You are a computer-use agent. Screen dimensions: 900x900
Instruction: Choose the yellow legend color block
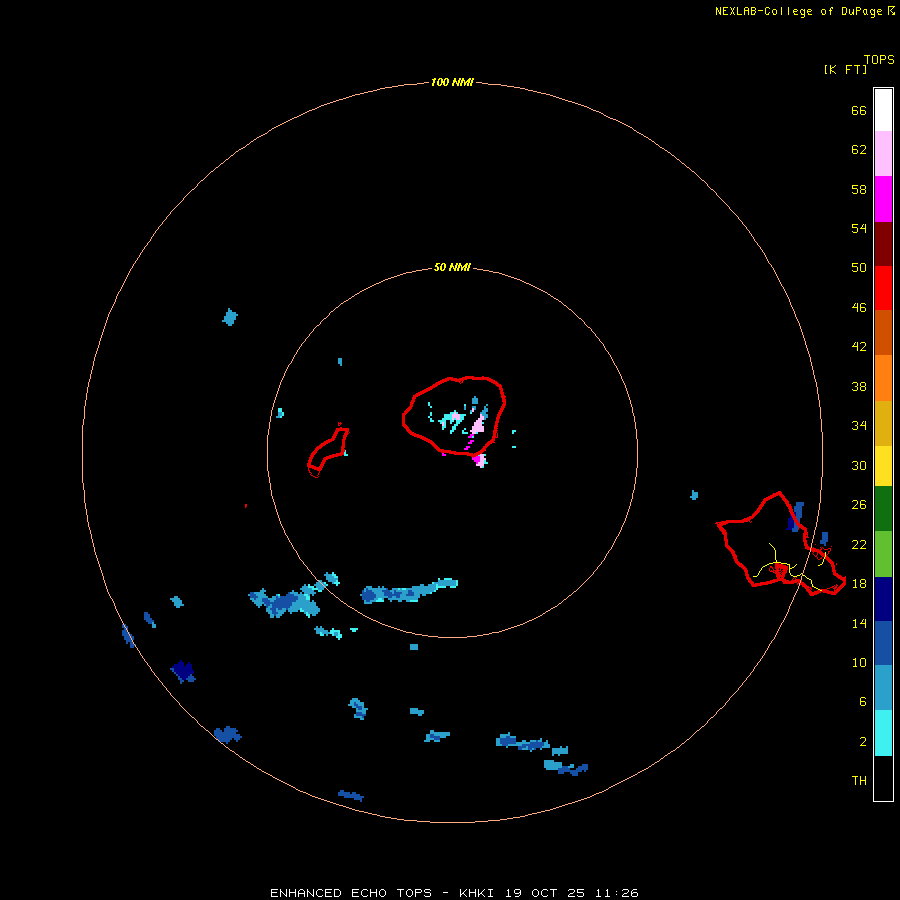[883, 466]
